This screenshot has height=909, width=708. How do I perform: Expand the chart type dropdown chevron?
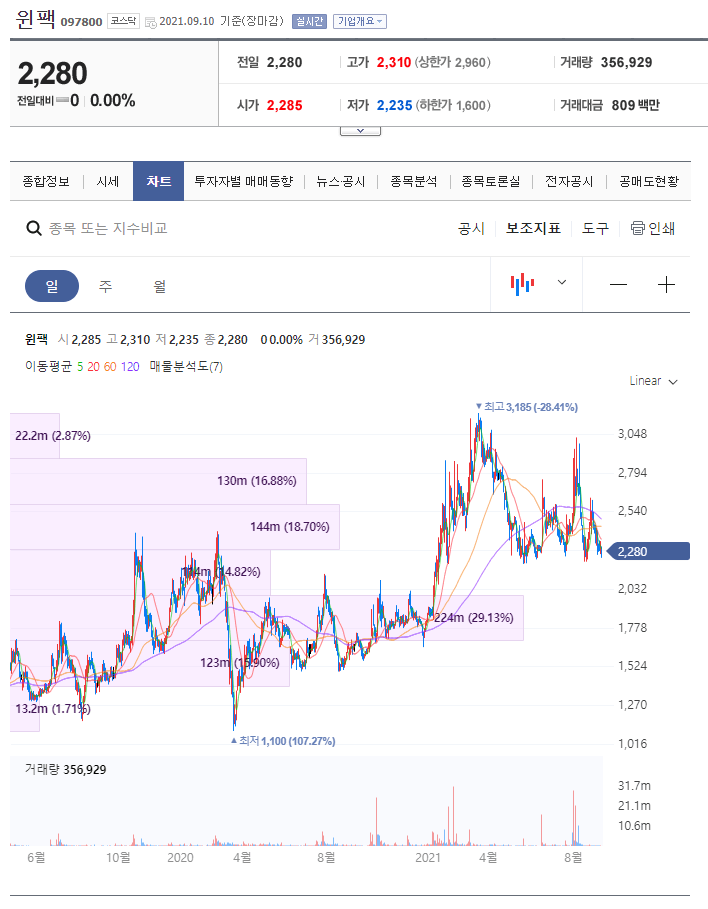[x=561, y=282]
